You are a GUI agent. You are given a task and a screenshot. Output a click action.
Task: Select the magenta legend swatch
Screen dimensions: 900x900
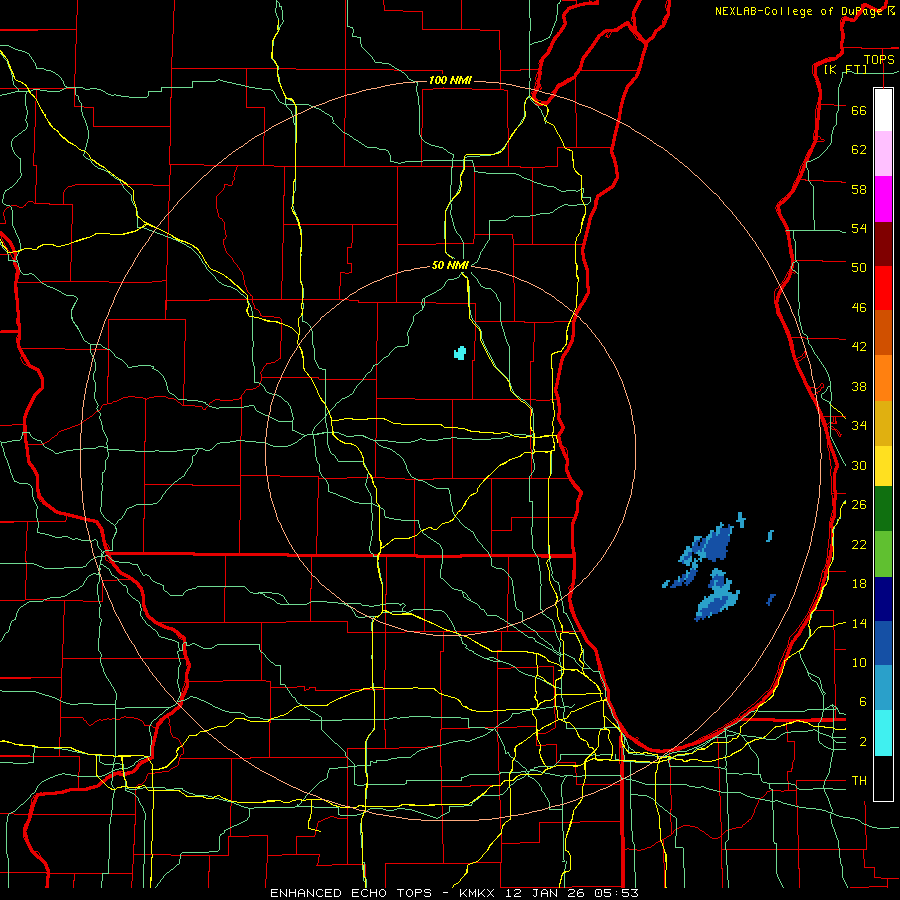pyautogui.click(x=883, y=199)
